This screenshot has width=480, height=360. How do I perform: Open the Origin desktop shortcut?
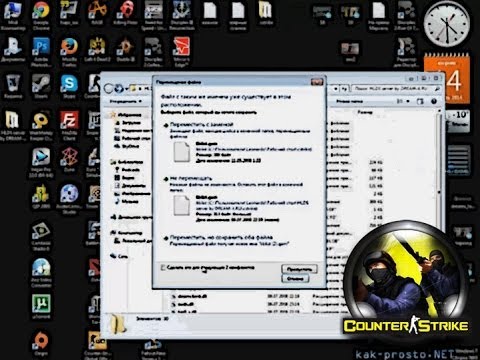tap(41, 342)
